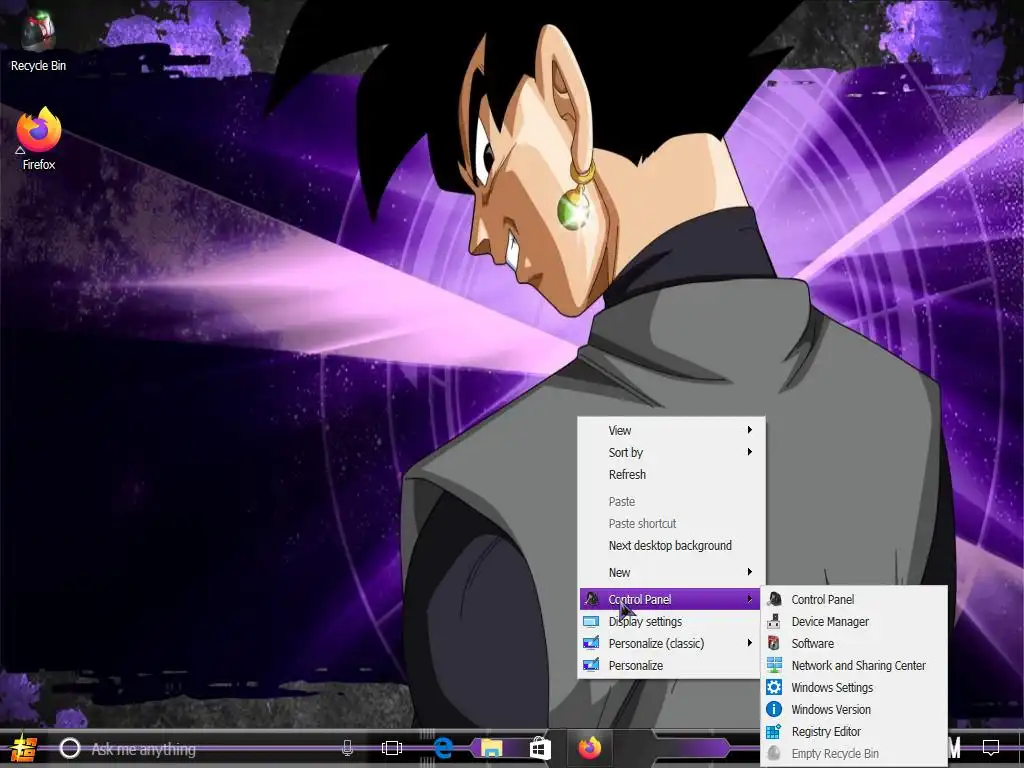Click Network and Sharing Center icon

[774, 665]
